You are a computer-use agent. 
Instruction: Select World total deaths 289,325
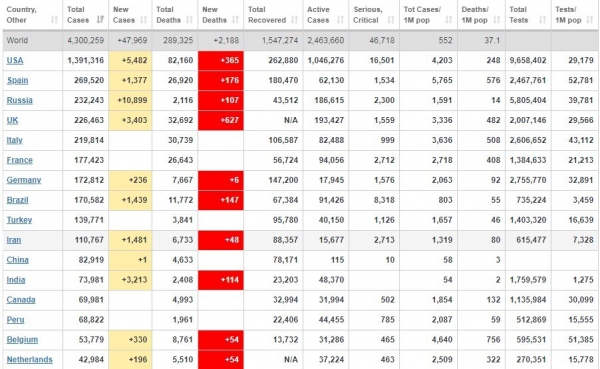pyautogui.click(x=178, y=40)
